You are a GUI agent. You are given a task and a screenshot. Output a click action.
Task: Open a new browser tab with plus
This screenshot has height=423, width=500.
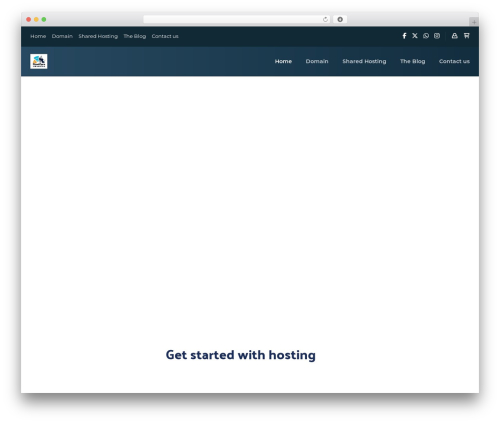(x=474, y=22)
